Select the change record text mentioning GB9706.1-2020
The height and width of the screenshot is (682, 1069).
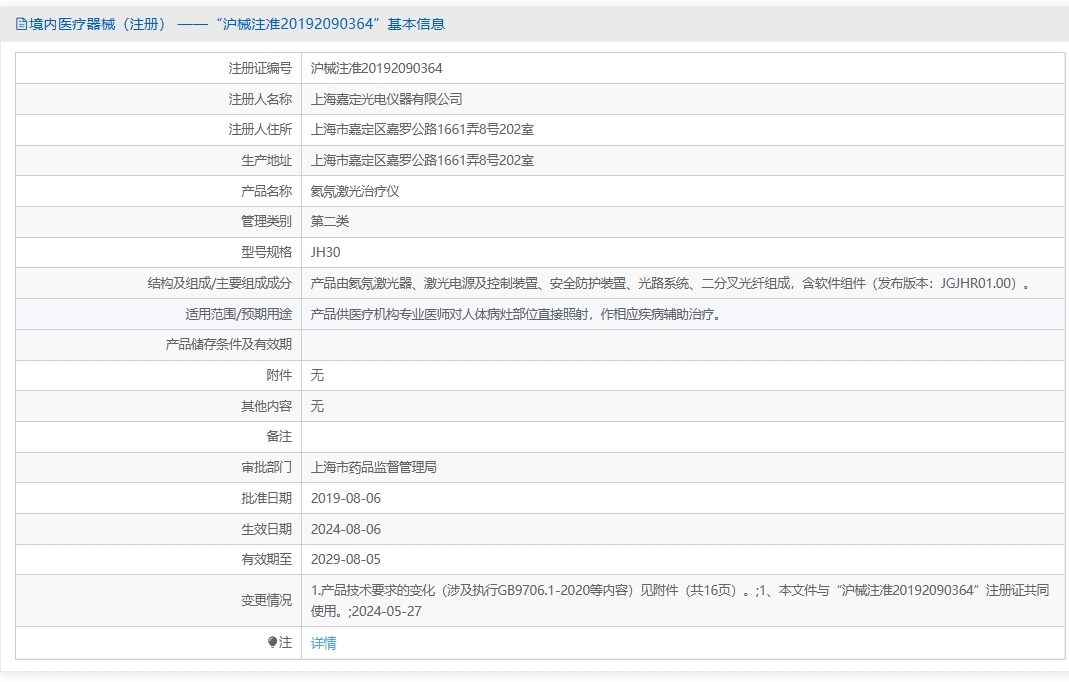(680, 601)
